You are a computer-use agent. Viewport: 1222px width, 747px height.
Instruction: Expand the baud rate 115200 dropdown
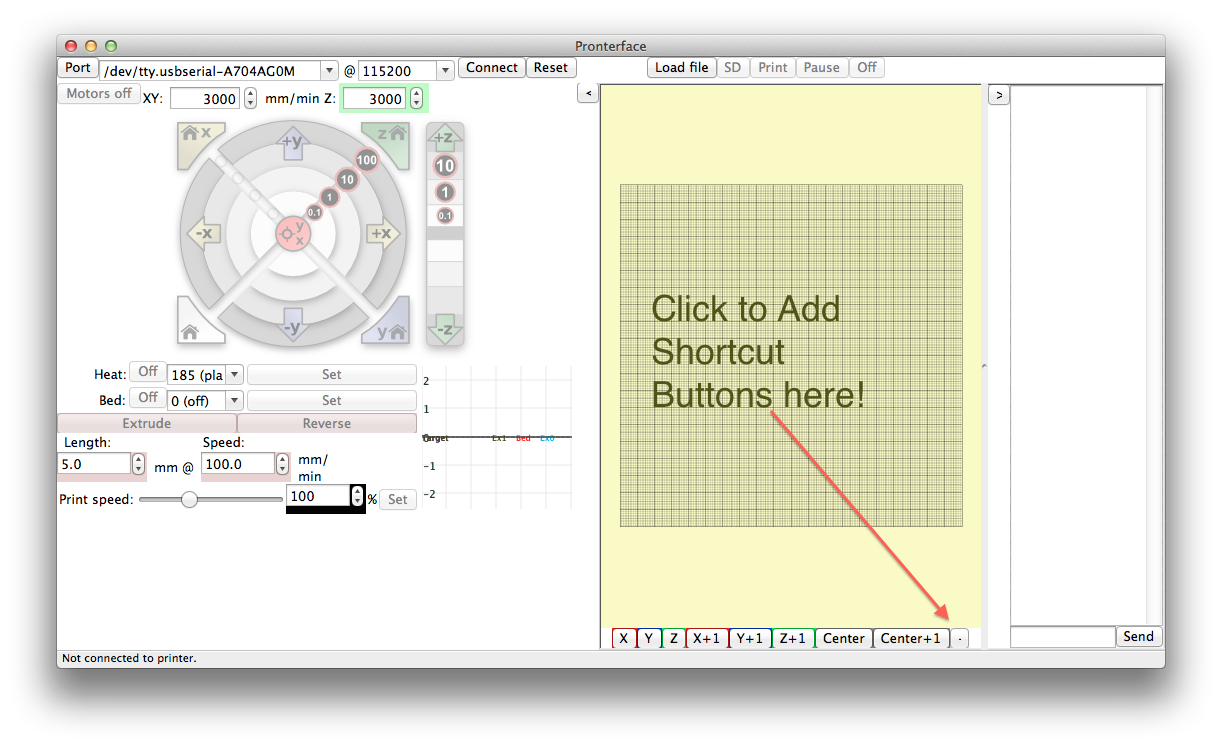(x=445, y=70)
